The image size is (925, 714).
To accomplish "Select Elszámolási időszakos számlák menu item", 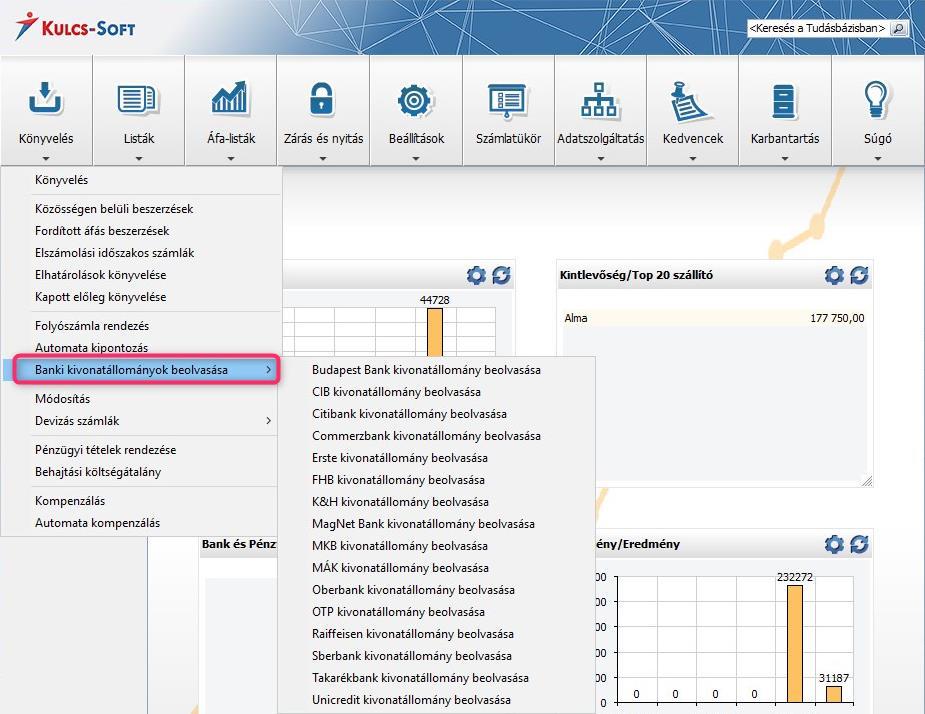I will (x=140, y=253).
